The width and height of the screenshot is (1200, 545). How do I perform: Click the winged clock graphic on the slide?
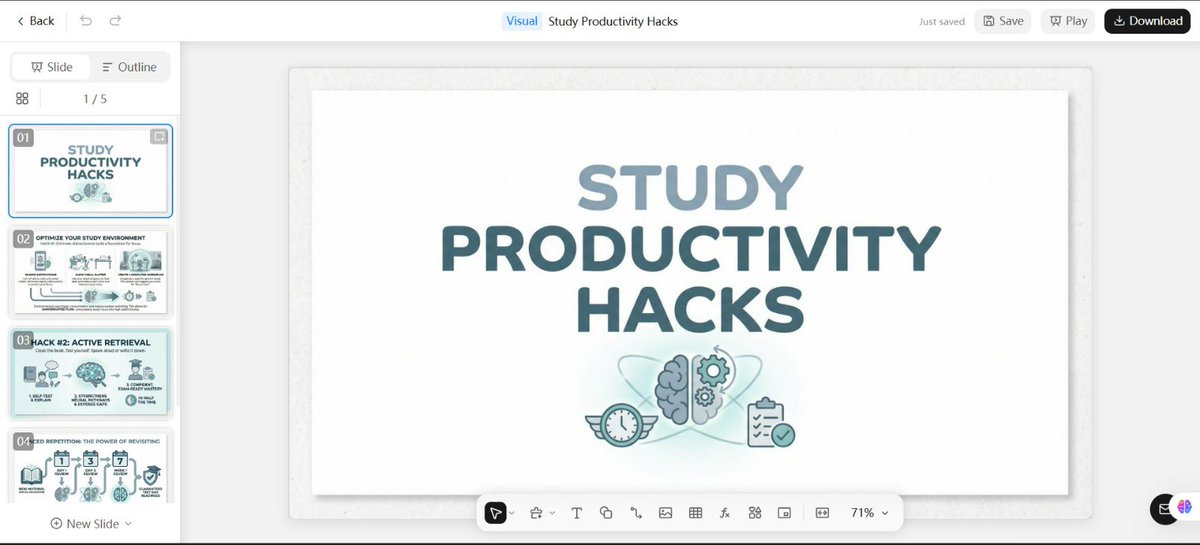coord(620,424)
